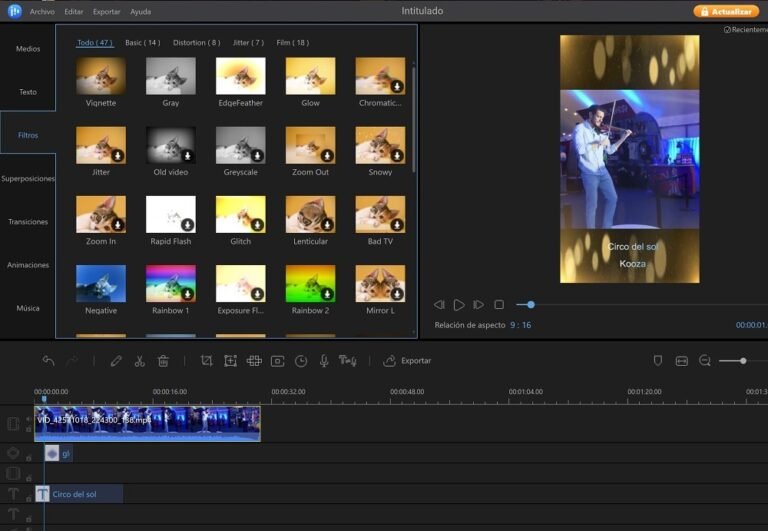Screen dimensions: 768x531
Task: Toggle the filter track eye icon
Action: pyautogui.click(x=13, y=453)
